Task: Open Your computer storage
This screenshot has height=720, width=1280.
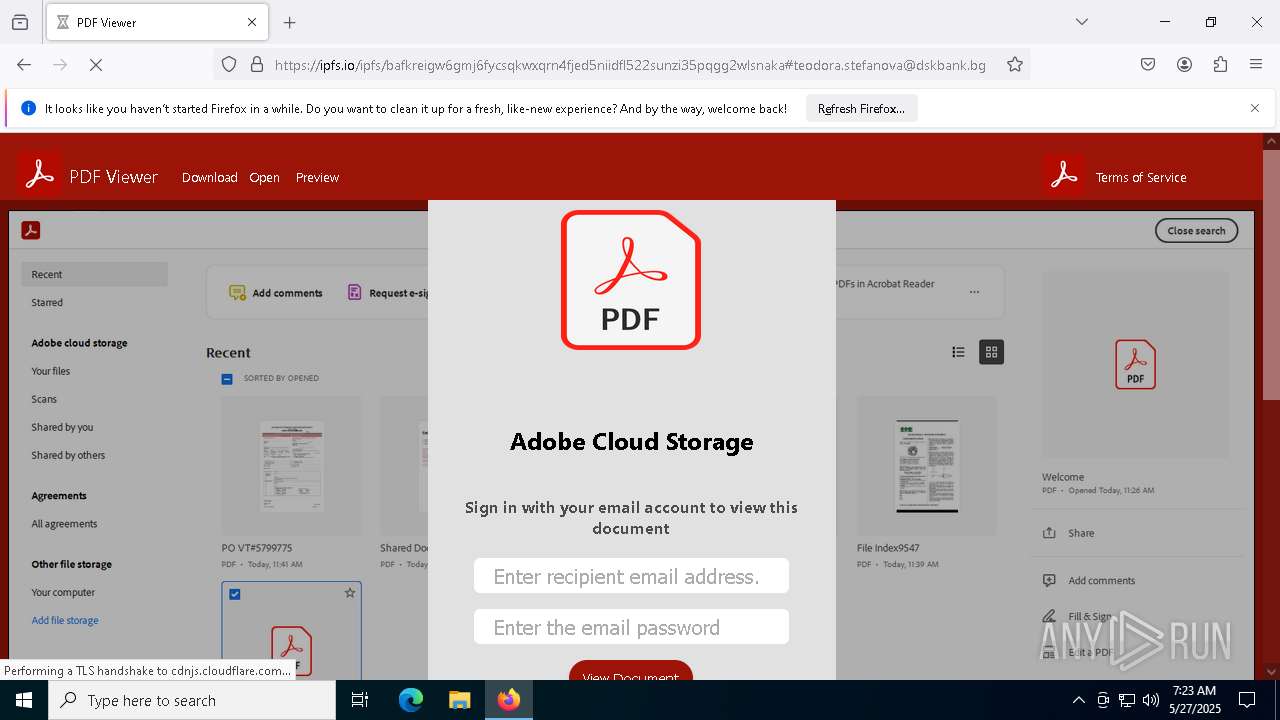Action: point(63,592)
